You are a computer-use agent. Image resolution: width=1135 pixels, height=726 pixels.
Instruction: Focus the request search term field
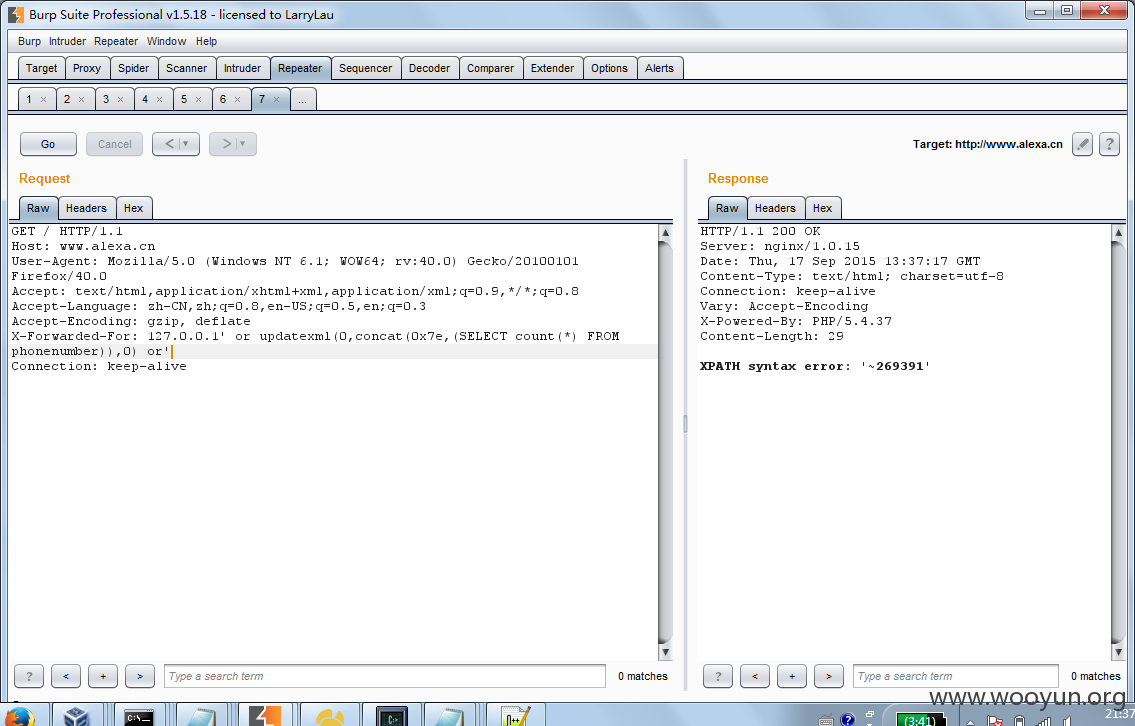pos(384,676)
